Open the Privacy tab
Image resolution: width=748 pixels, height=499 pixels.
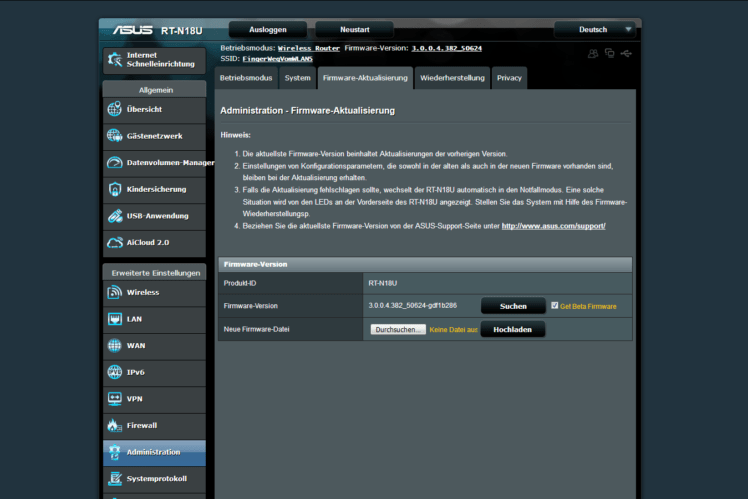pyautogui.click(x=509, y=78)
